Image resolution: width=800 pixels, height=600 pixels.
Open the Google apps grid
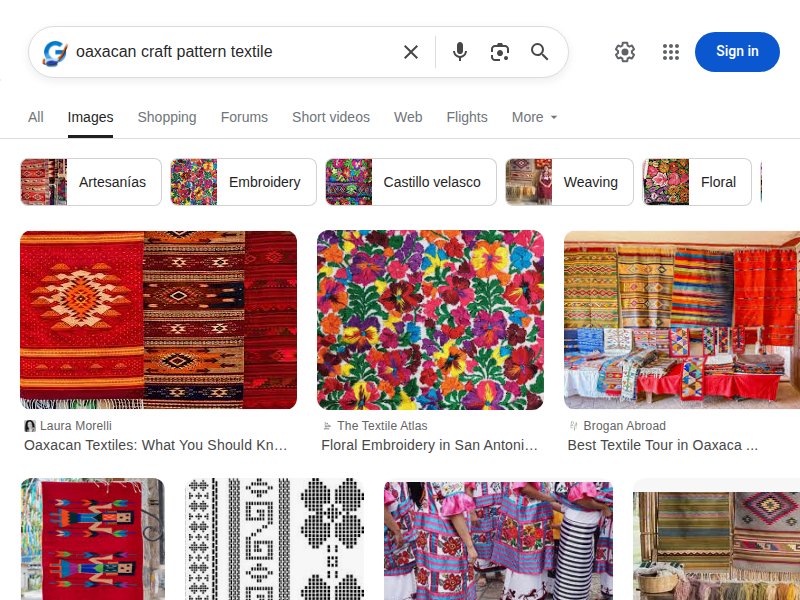pyautogui.click(x=670, y=51)
